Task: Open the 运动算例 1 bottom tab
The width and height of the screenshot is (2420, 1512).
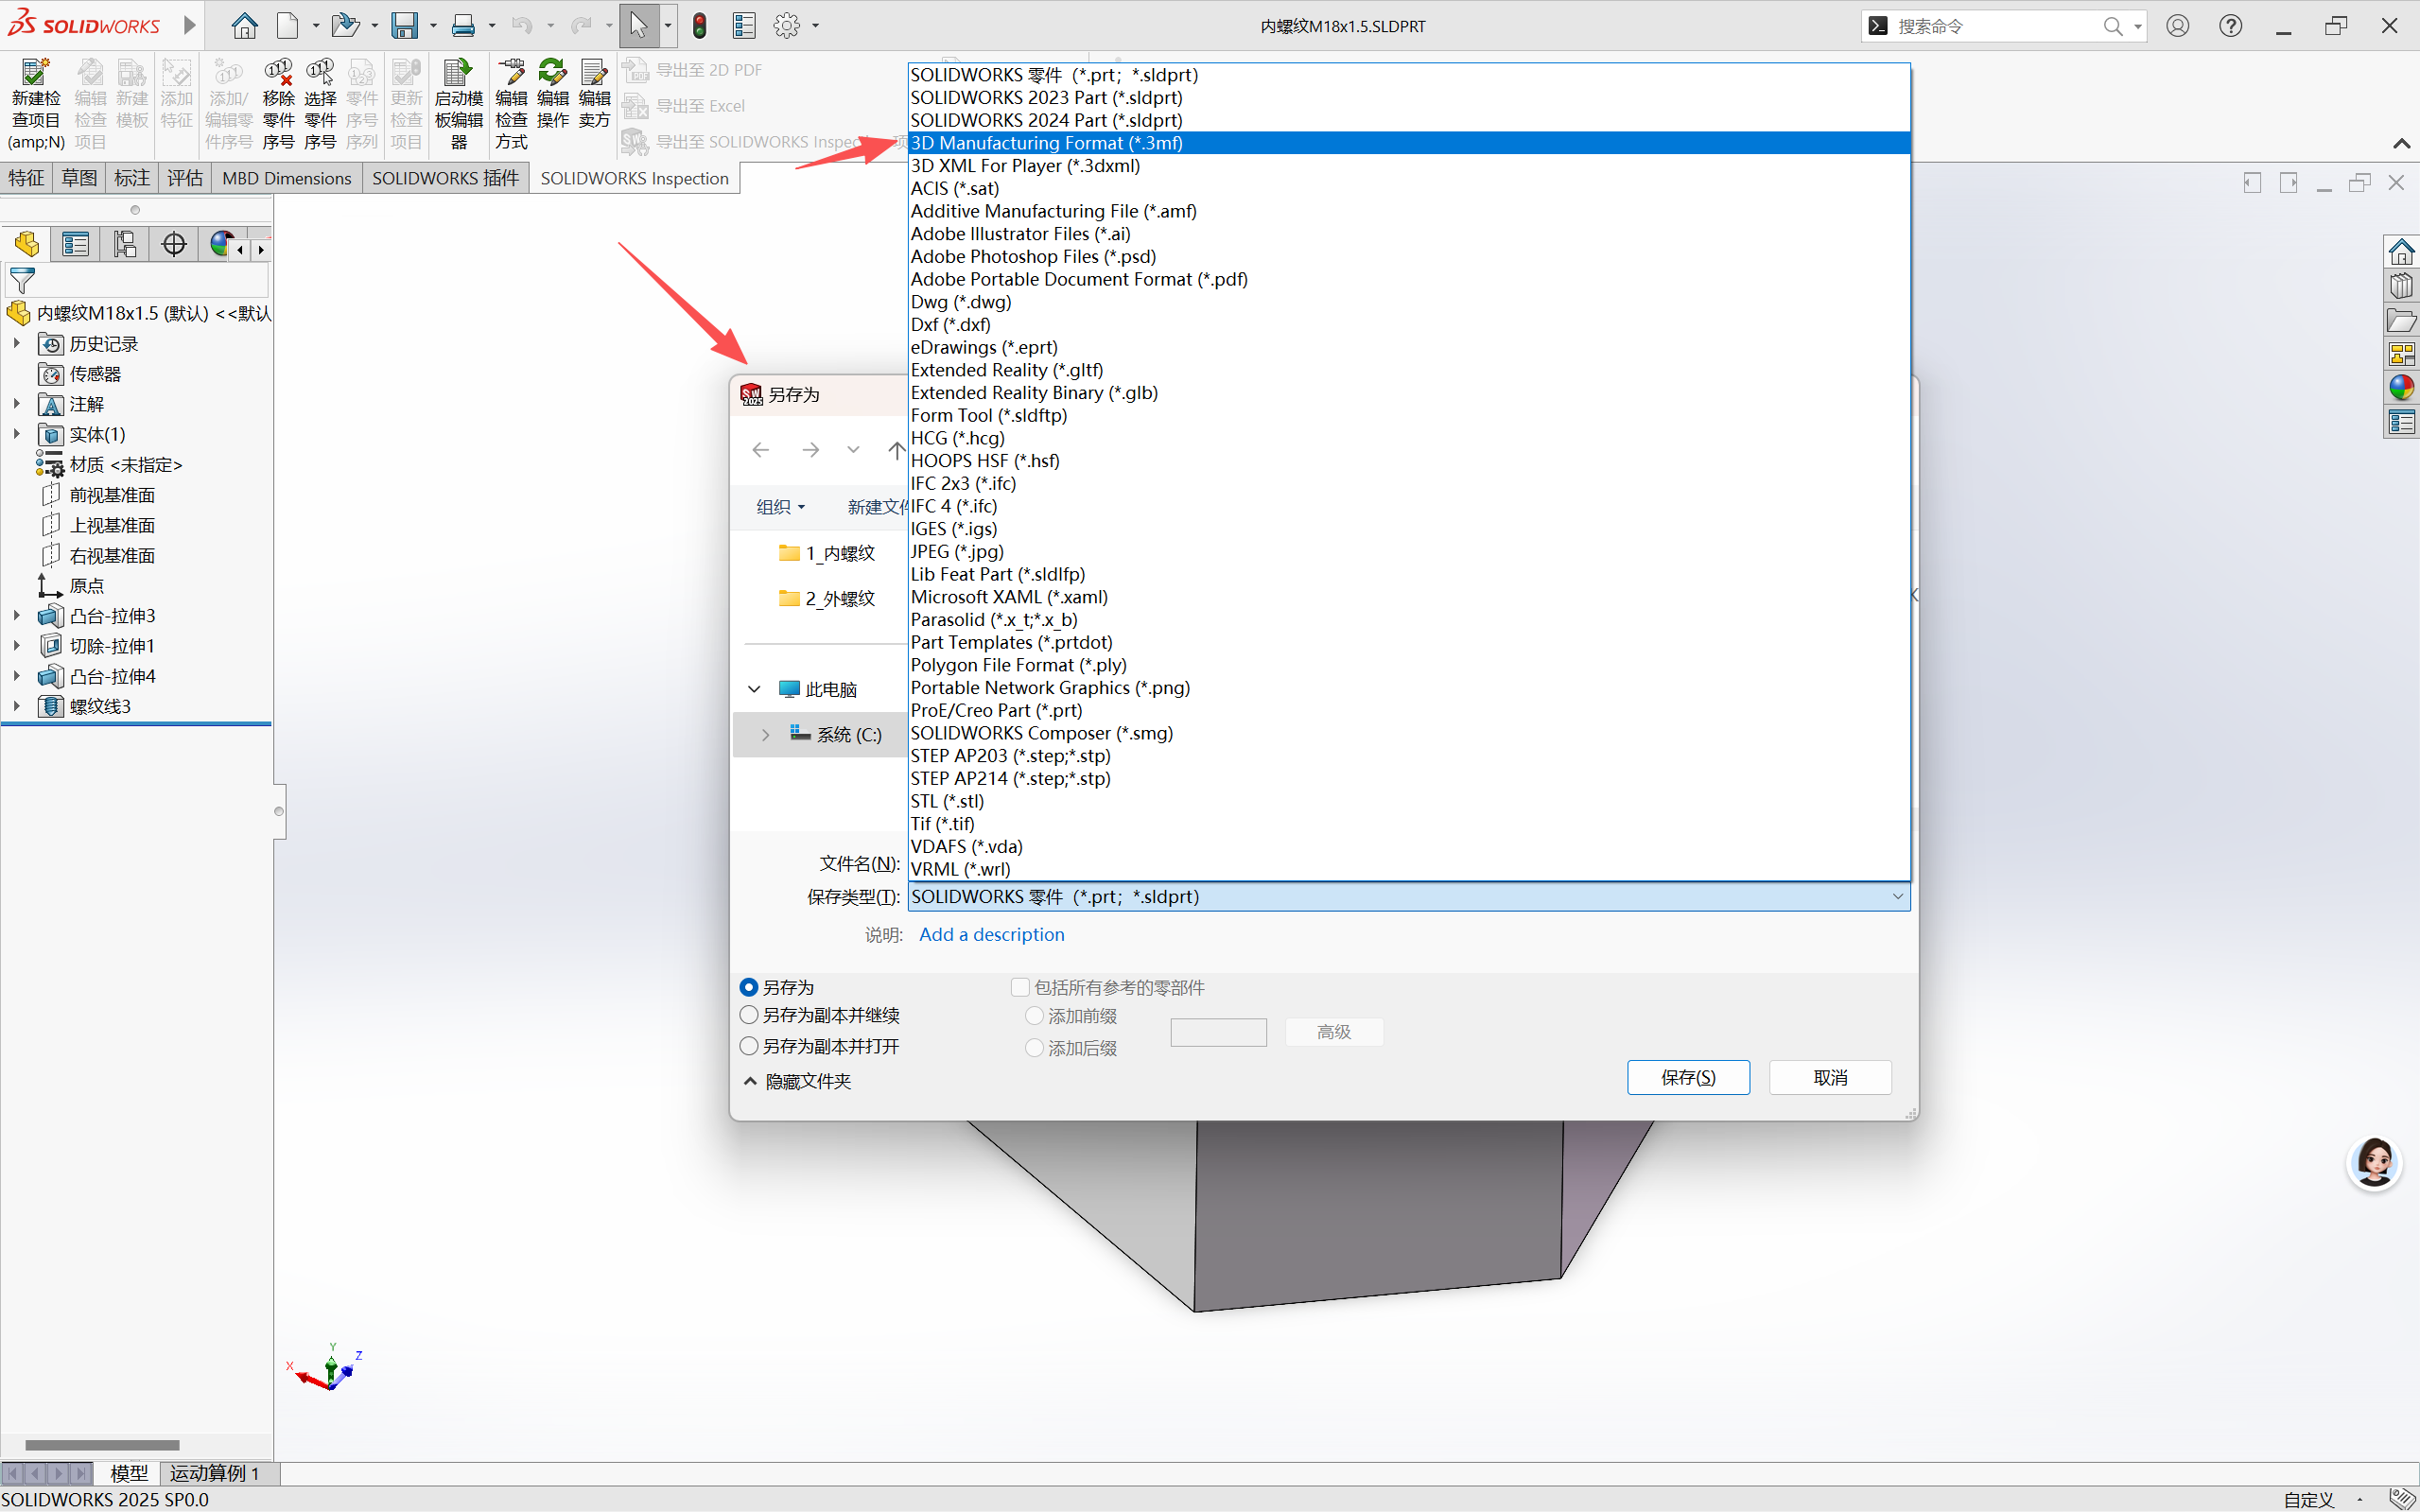Action: 214,1473
